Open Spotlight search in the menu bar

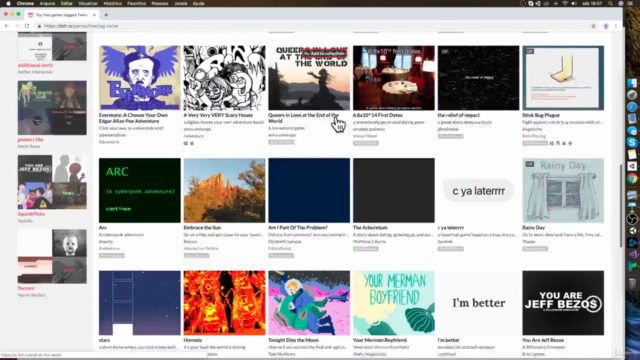(611, 3)
